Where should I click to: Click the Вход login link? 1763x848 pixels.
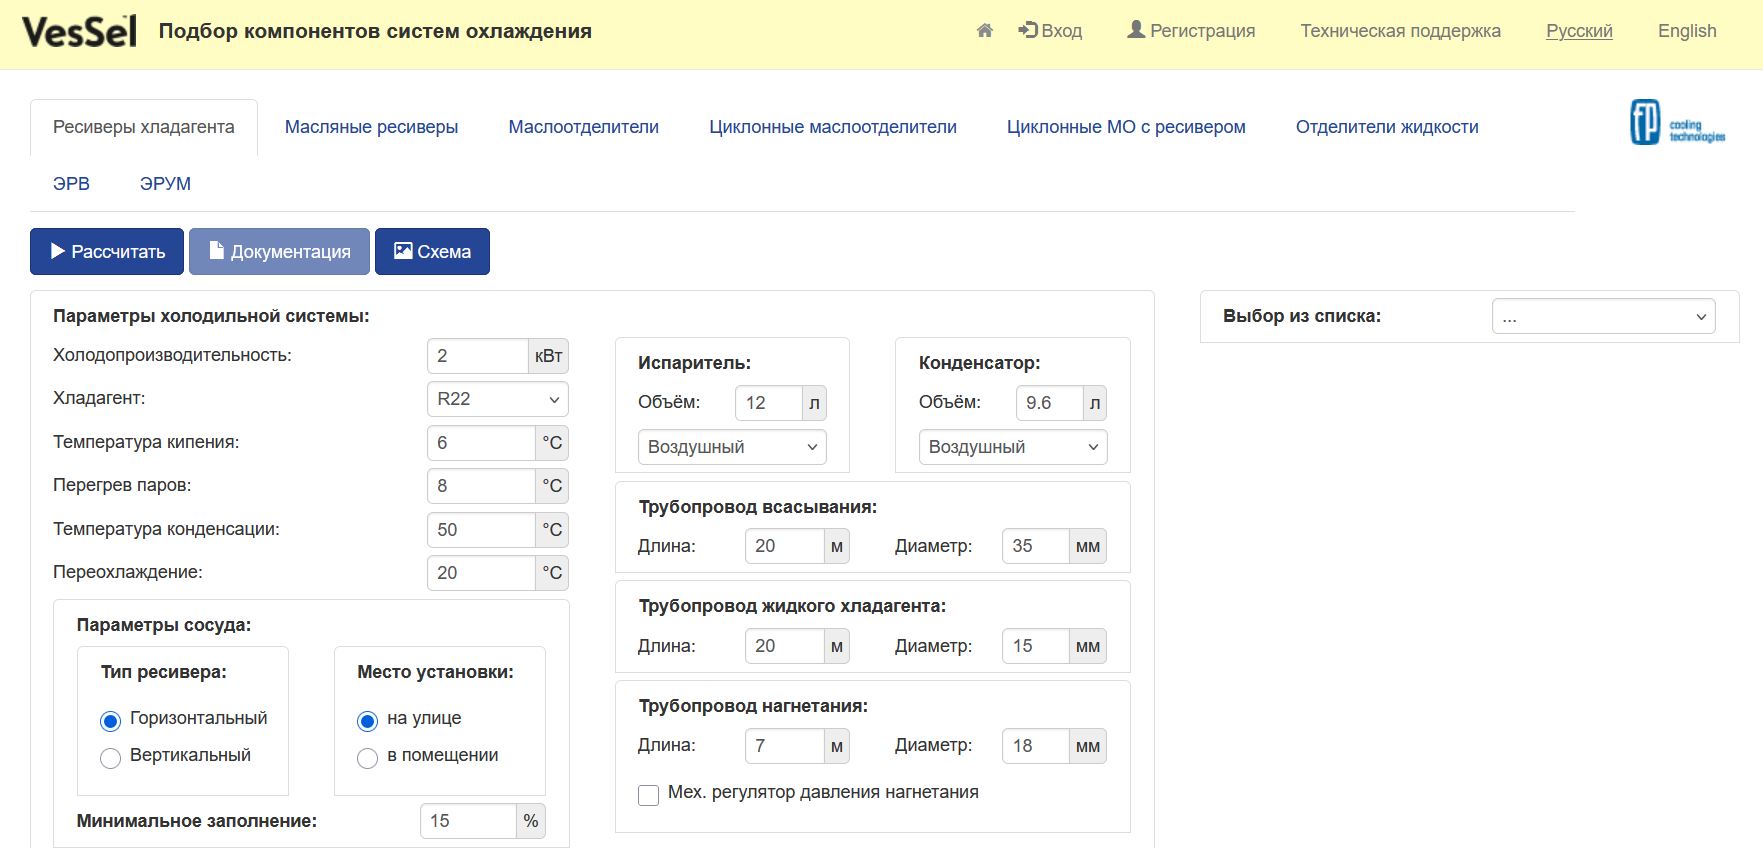[x=1050, y=31]
